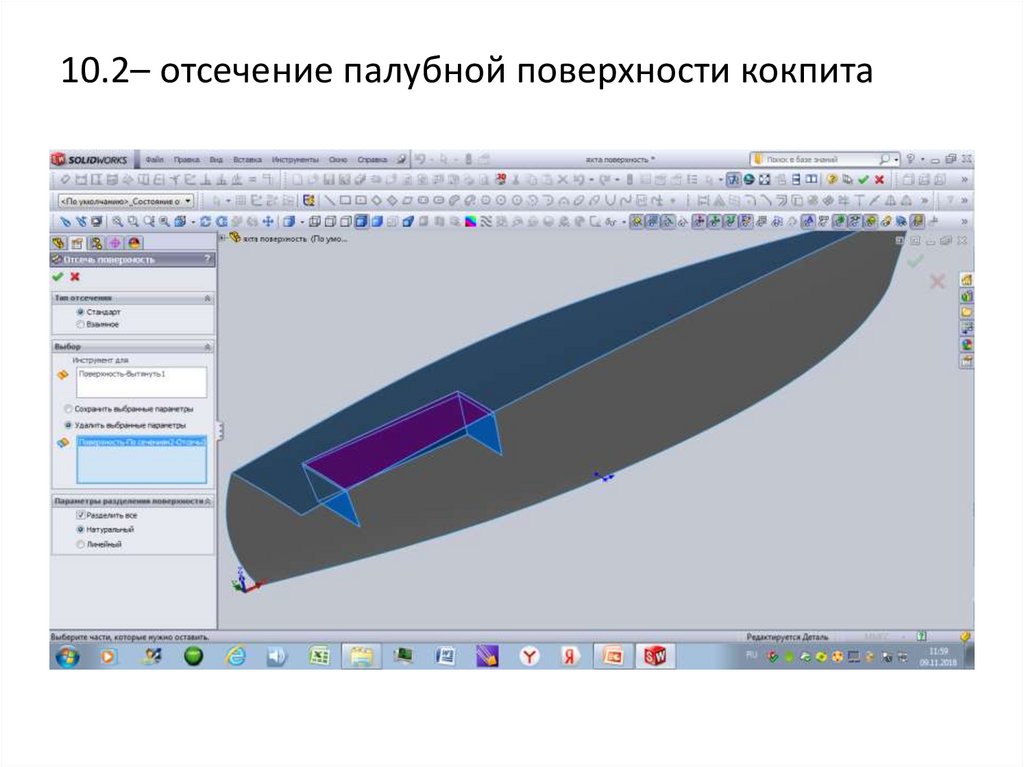Select Corner Rectangle sketch tool
This screenshot has width=1024, height=767.
pyautogui.click(x=345, y=201)
